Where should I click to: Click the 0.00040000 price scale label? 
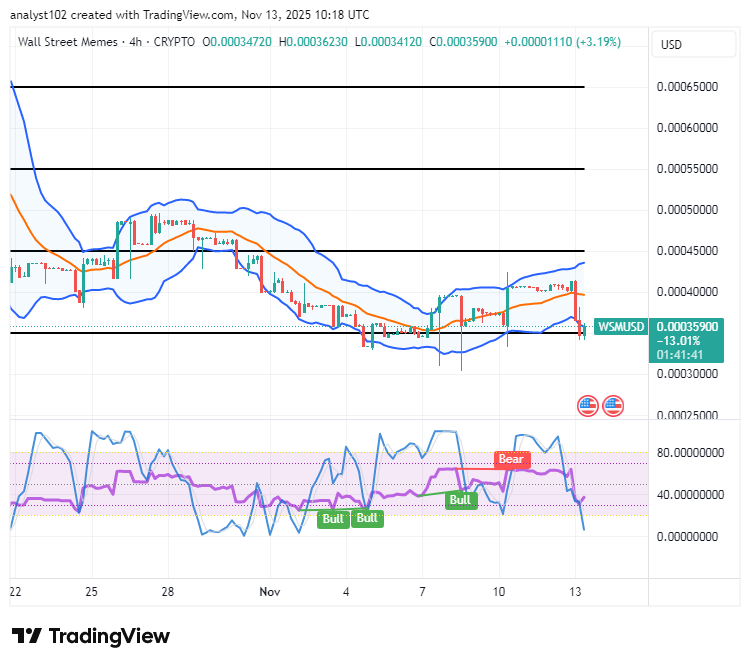(687, 292)
